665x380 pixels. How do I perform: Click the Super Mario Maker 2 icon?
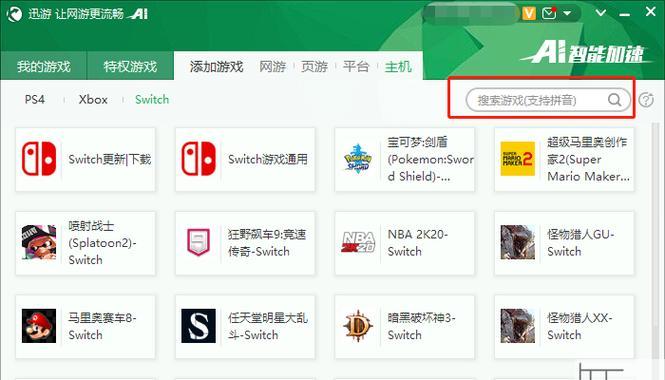coord(517,159)
